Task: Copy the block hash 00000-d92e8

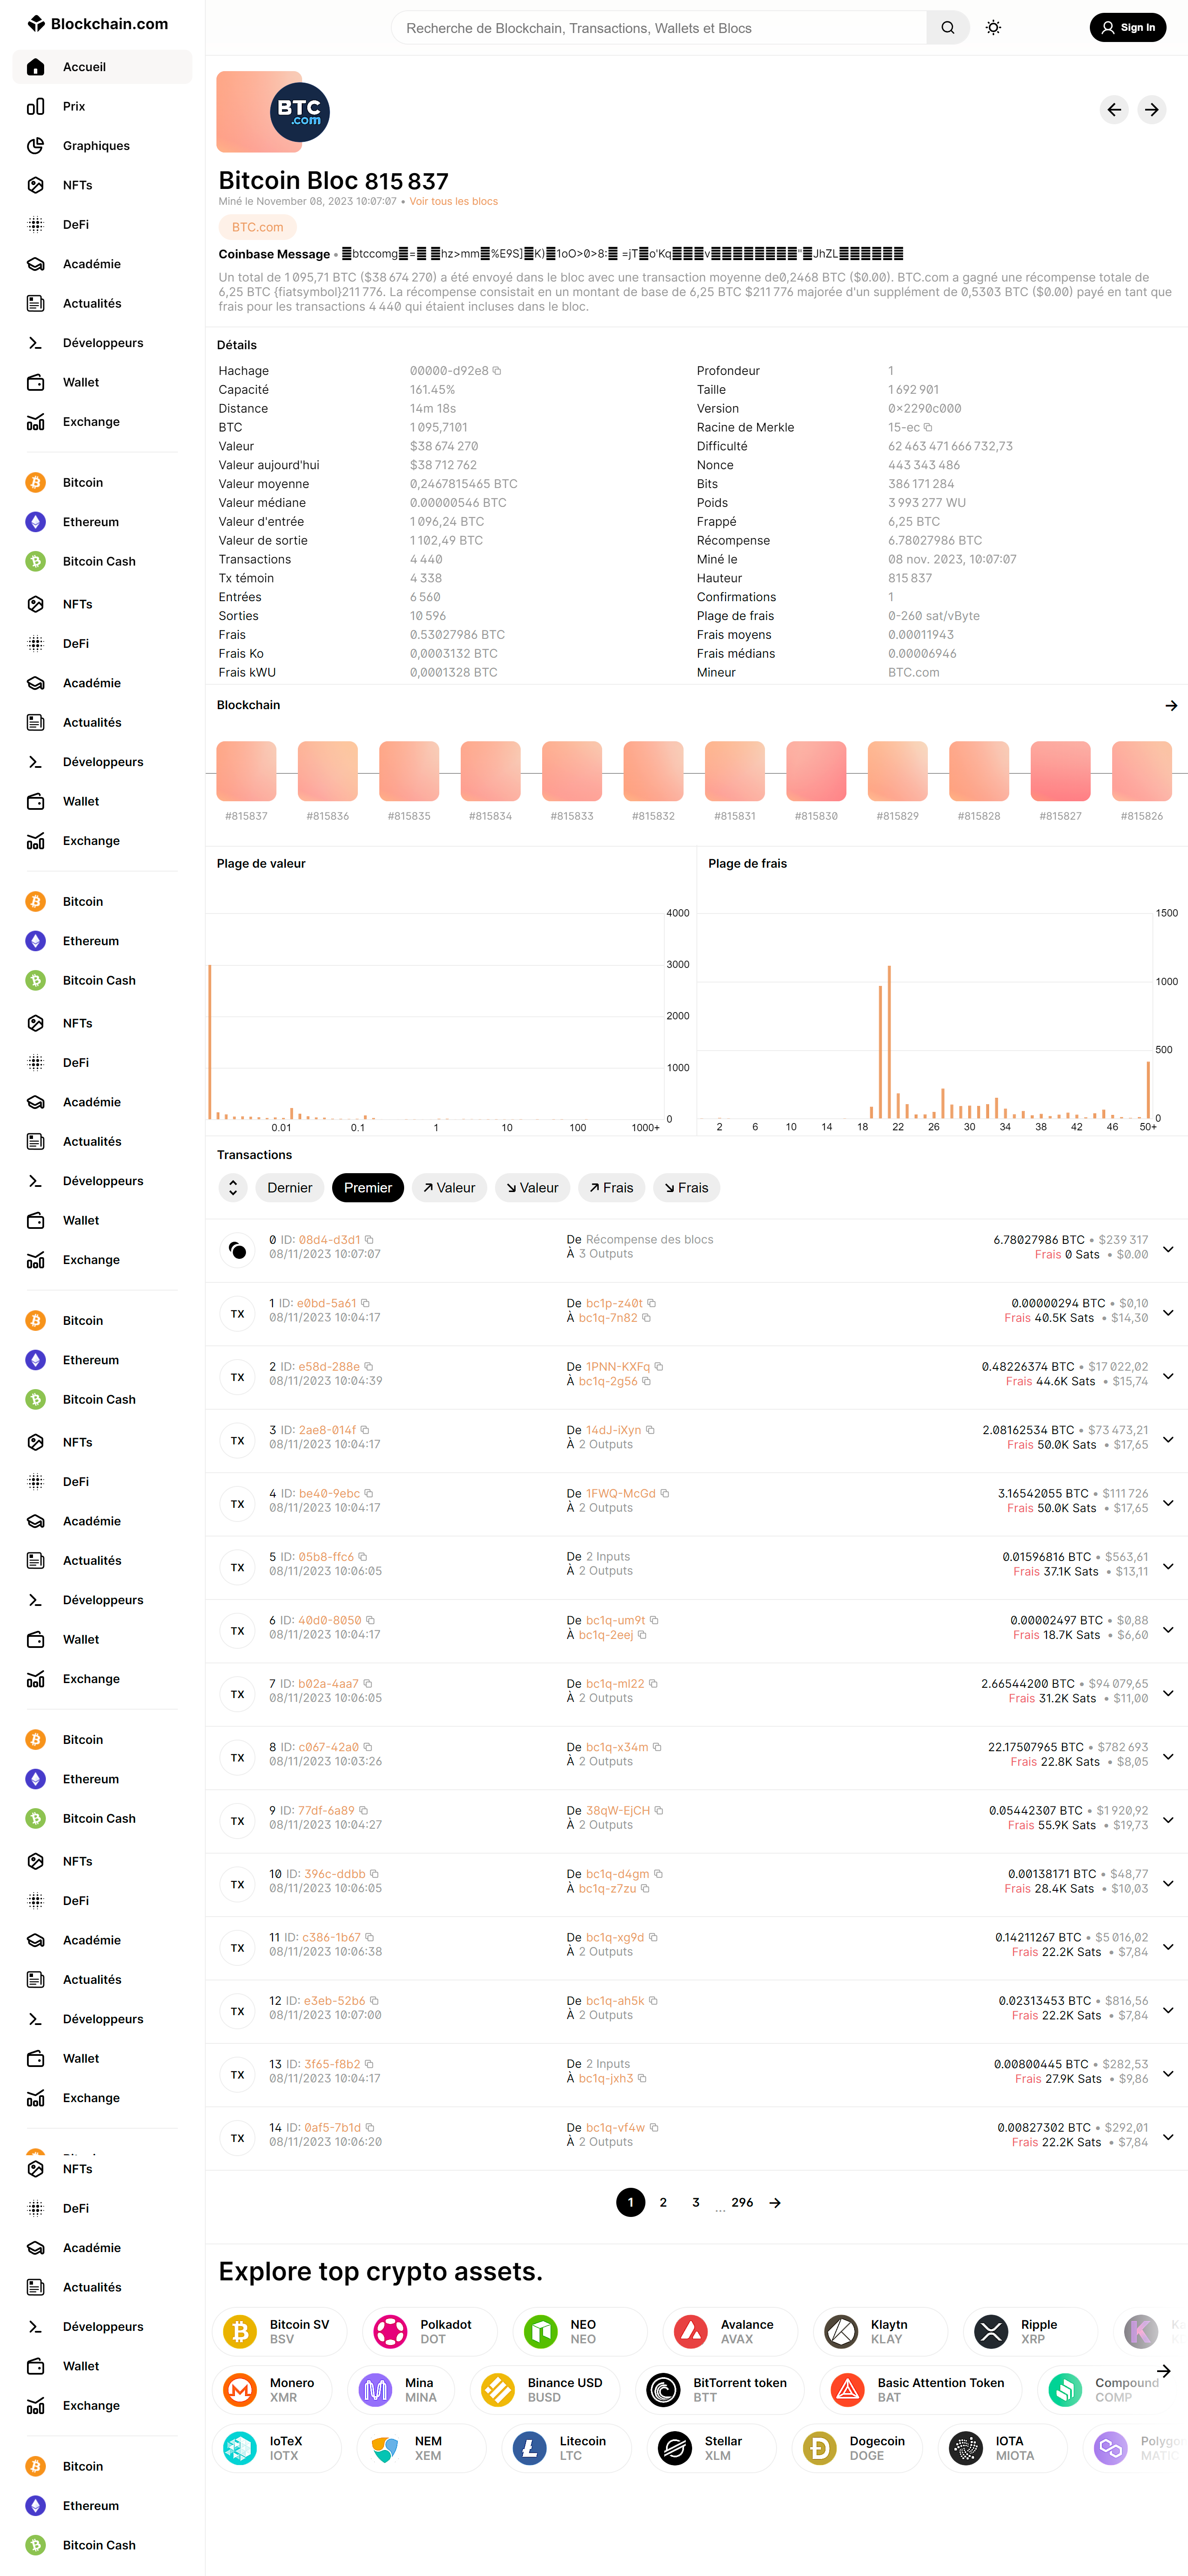Action: [x=497, y=371]
